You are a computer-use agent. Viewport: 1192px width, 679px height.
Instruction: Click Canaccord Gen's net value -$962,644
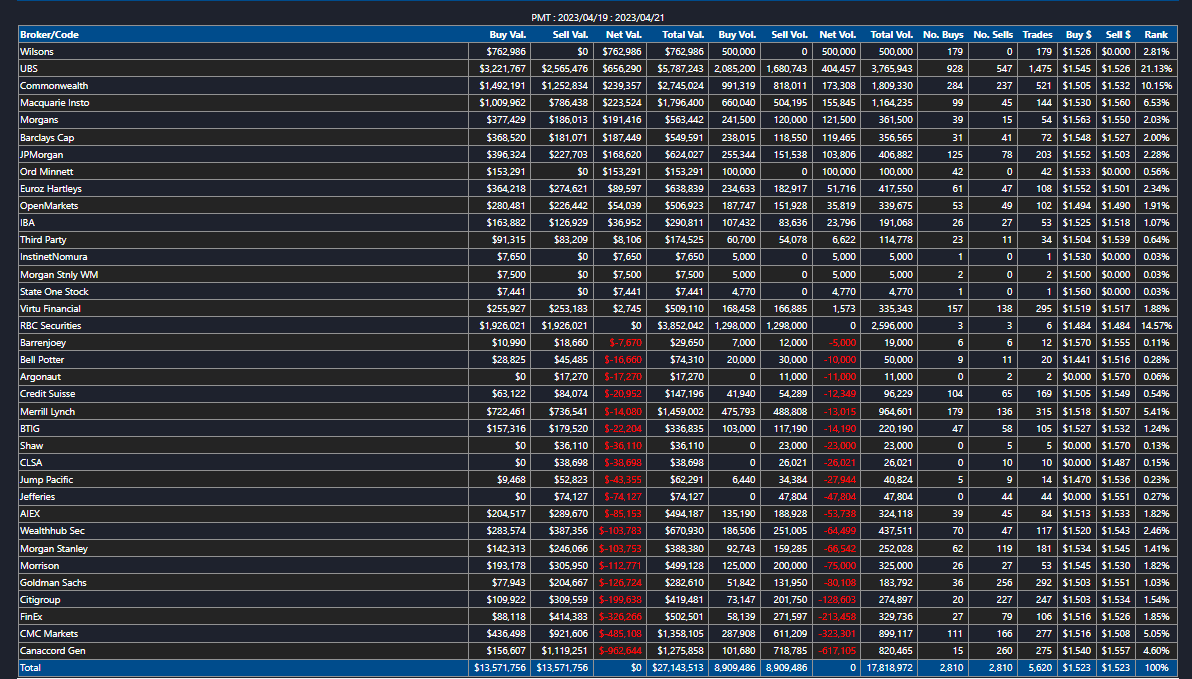(x=620, y=651)
